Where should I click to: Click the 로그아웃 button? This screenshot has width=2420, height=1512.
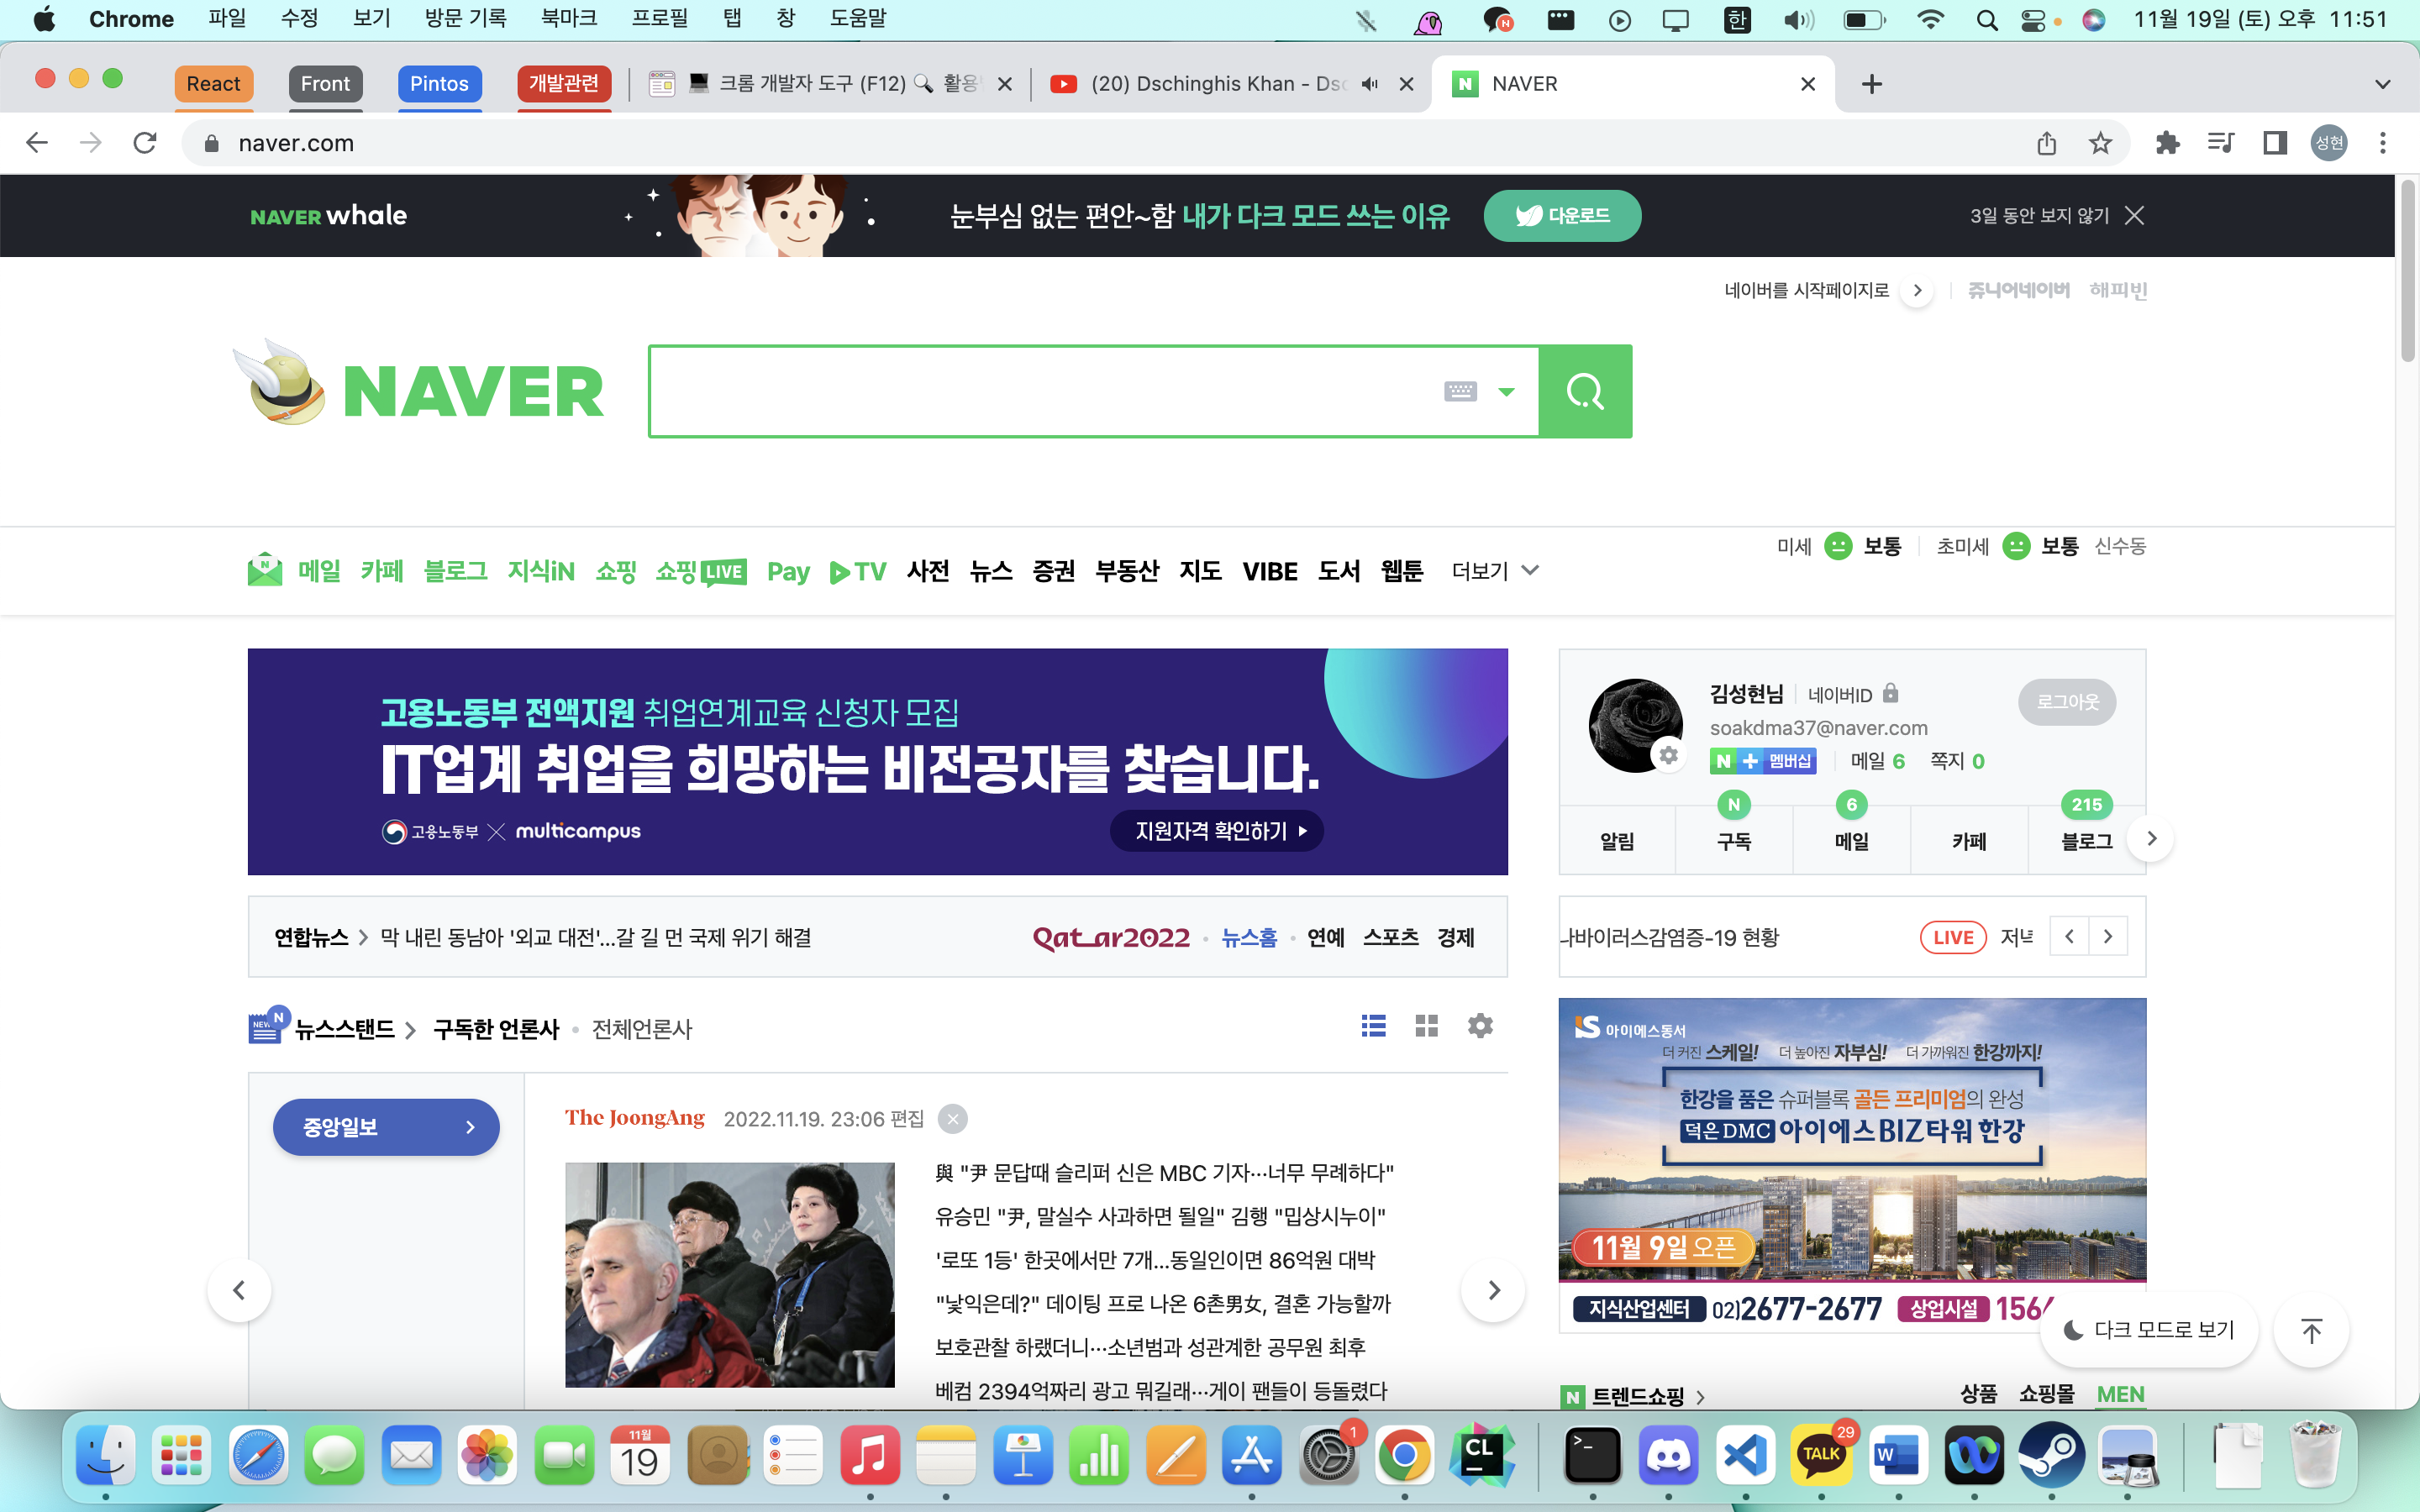(2067, 702)
